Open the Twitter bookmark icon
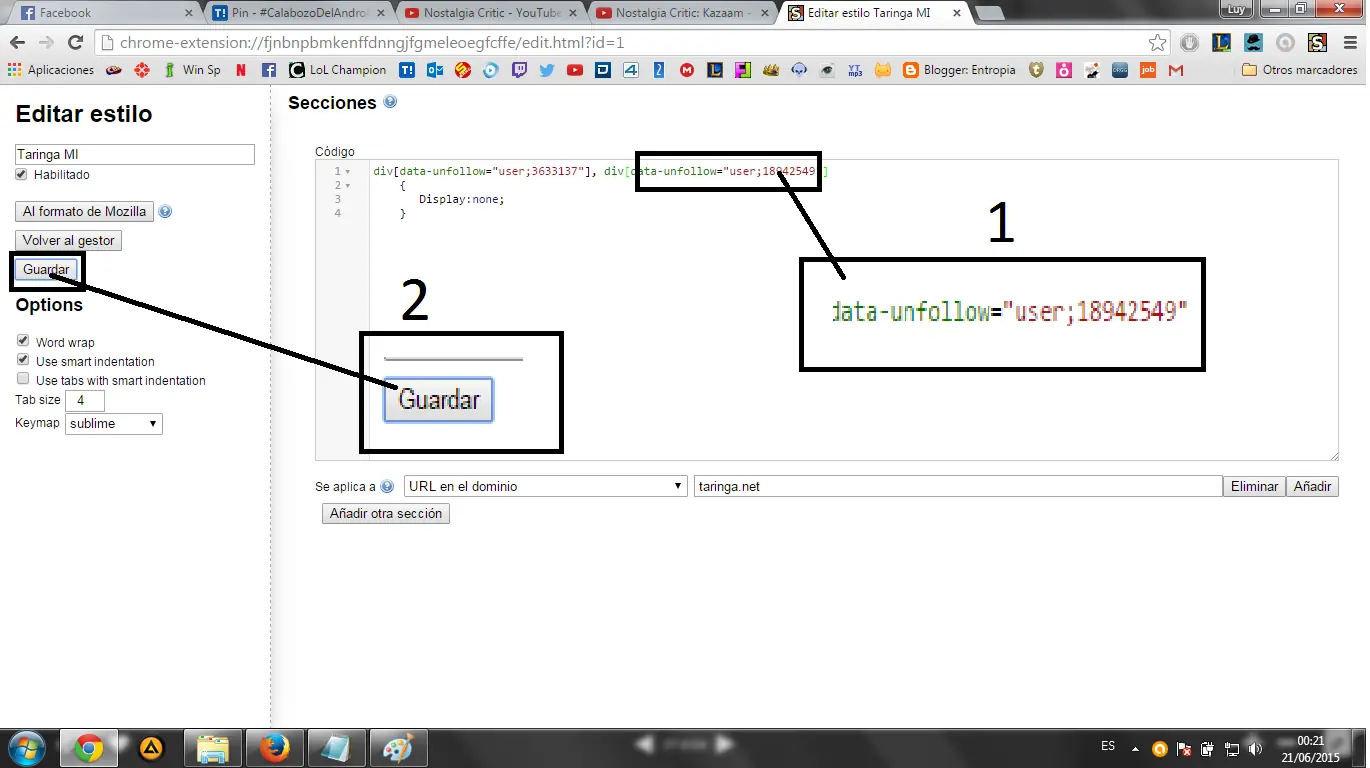Viewport: 1370px width, 768px height. pos(547,70)
